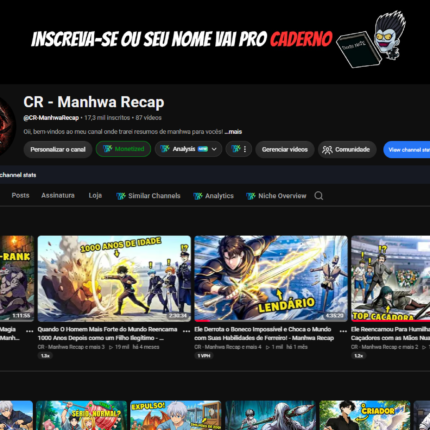This screenshot has height=430, width=430.
Task: Switch to the Assinatura tab
Action: (58, 195)
